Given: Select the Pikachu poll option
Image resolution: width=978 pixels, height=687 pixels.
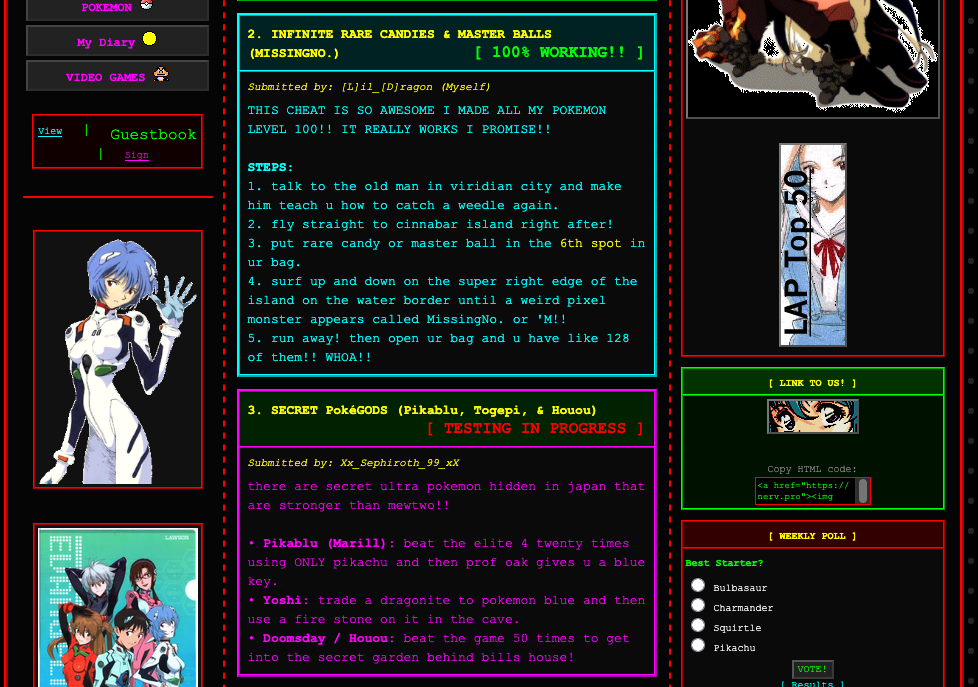Looking at the screenshot, I should [698, 645].
